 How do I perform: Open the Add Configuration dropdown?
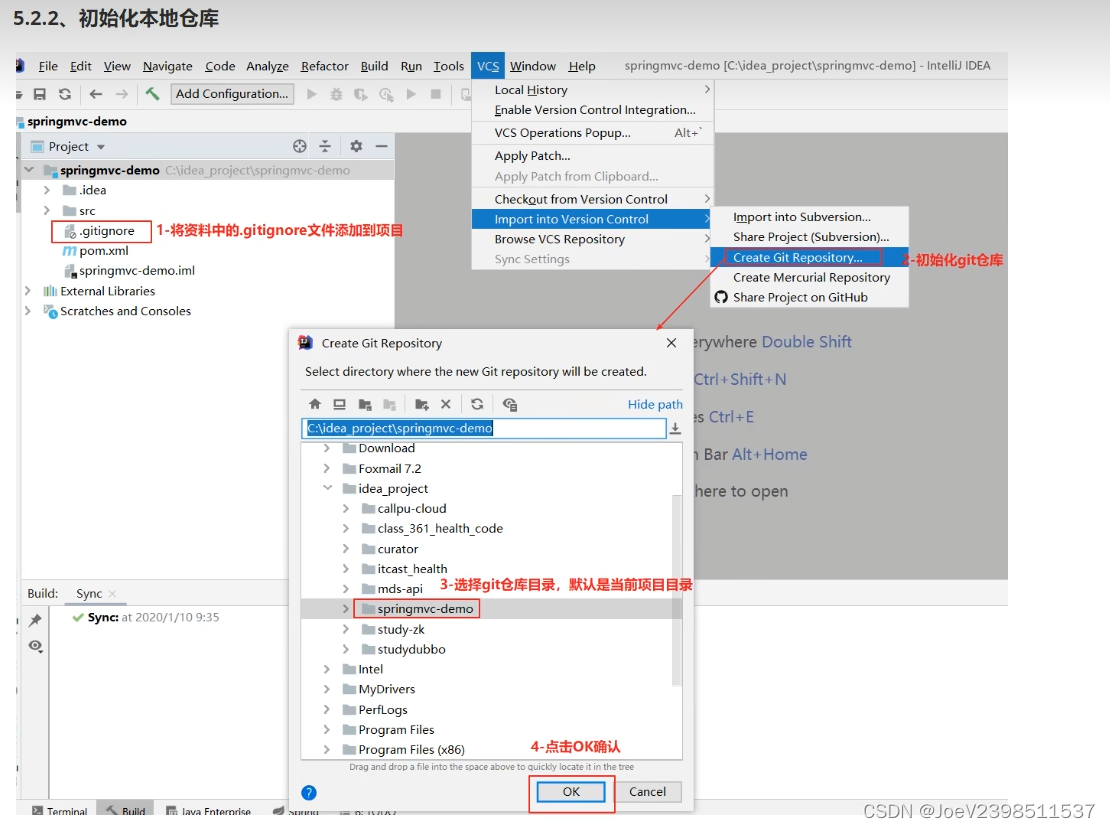[x=232, y=93]
